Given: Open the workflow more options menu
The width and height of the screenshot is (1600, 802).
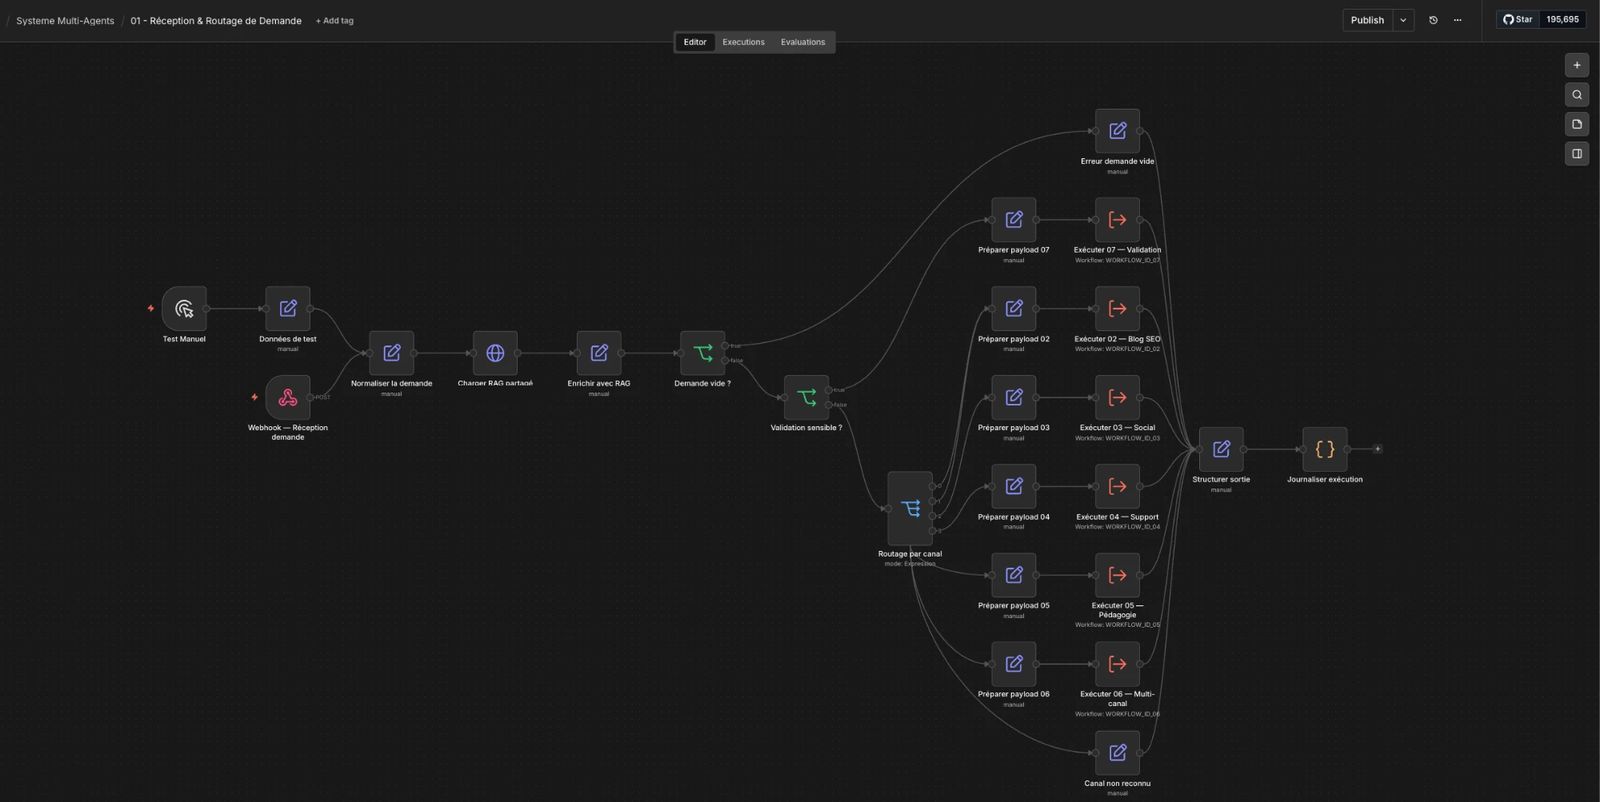Looking at the screenshot, I should click(1457, 20).
